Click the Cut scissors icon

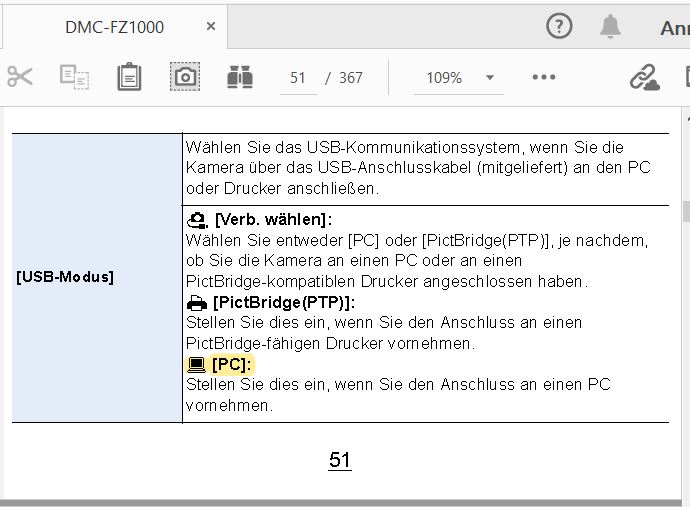(20, 77)
